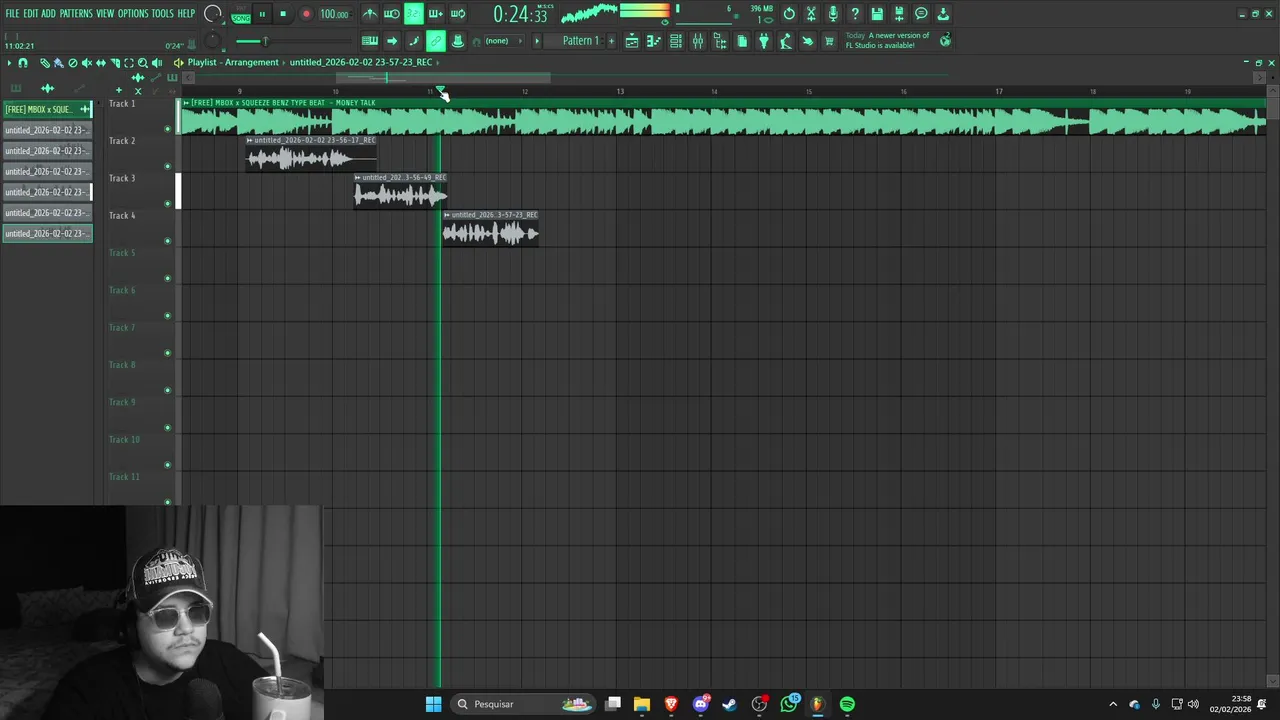Click bar 13 on the timeline ruler
Viewport: 1280px width, 720px height.
tap(620, 92)
